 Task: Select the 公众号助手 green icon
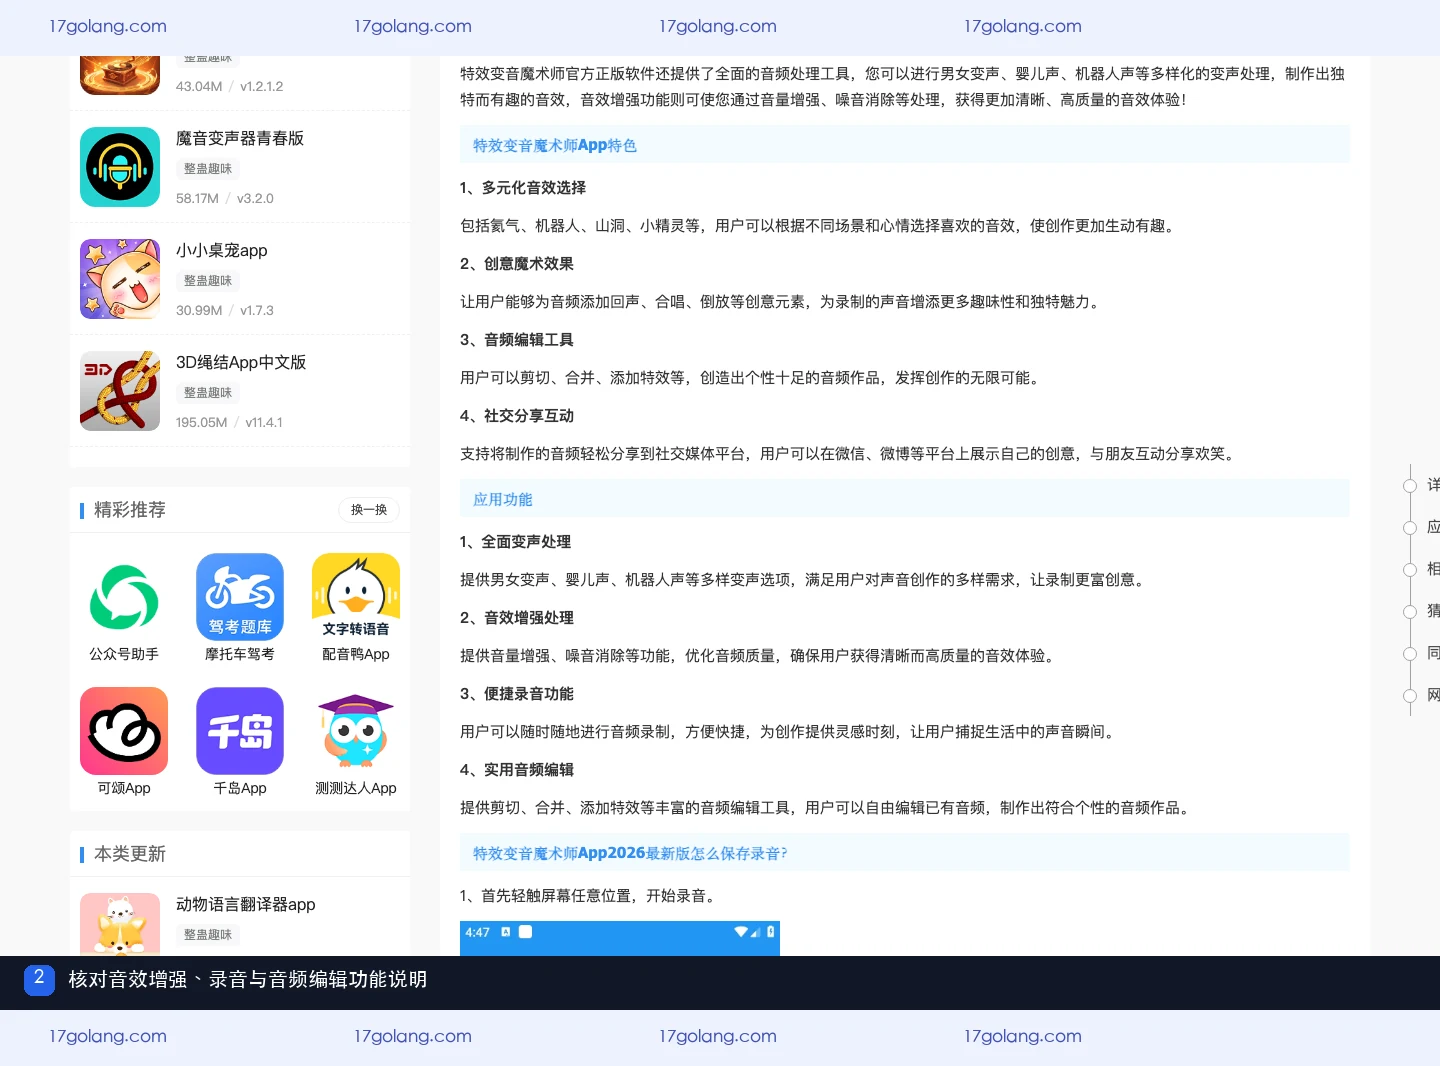coord(124,597)
